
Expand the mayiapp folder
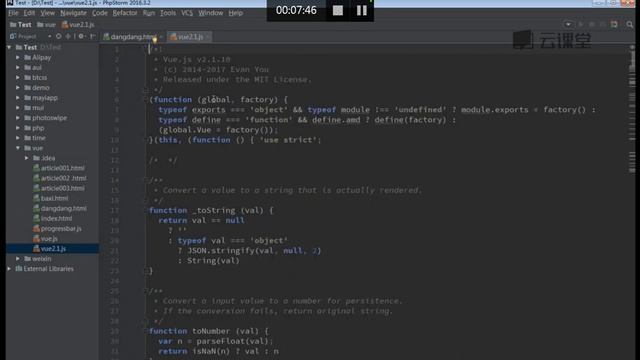pyautogui.click(x=18, y=98)
